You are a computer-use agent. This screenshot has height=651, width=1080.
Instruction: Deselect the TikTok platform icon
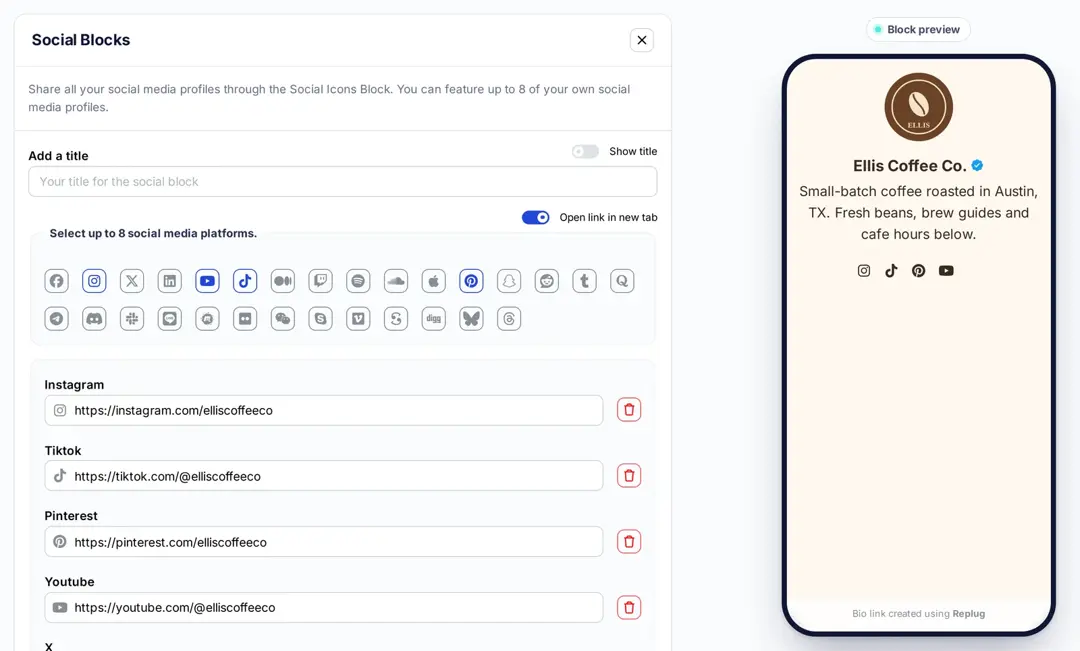click(x=245, y=281)
